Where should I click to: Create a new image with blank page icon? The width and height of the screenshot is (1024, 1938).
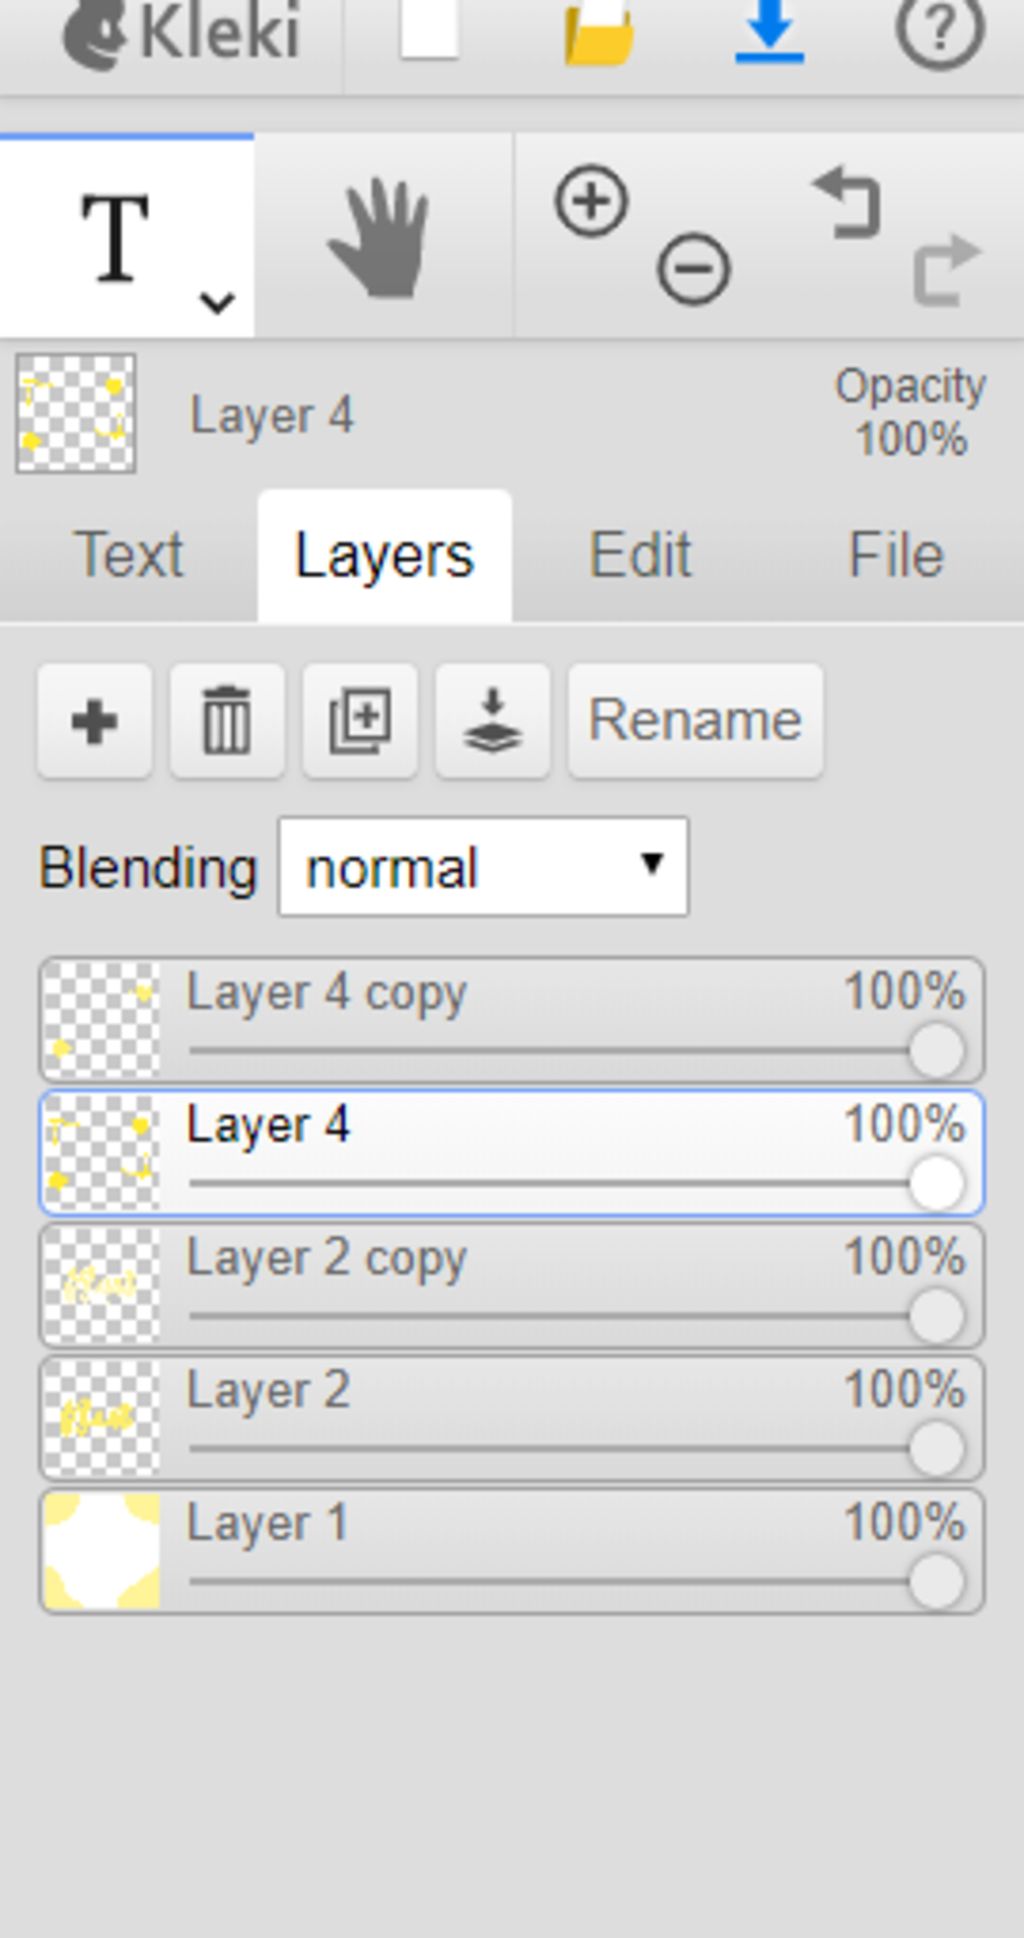click(430, 28)
